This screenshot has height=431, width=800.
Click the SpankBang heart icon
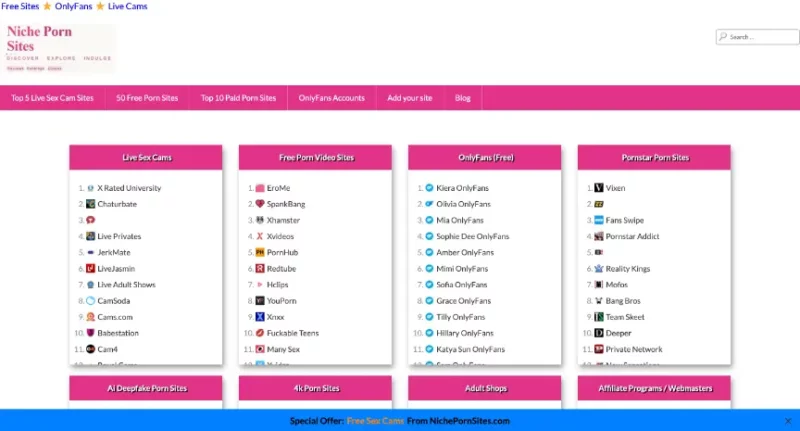click(x=260, y=204)
